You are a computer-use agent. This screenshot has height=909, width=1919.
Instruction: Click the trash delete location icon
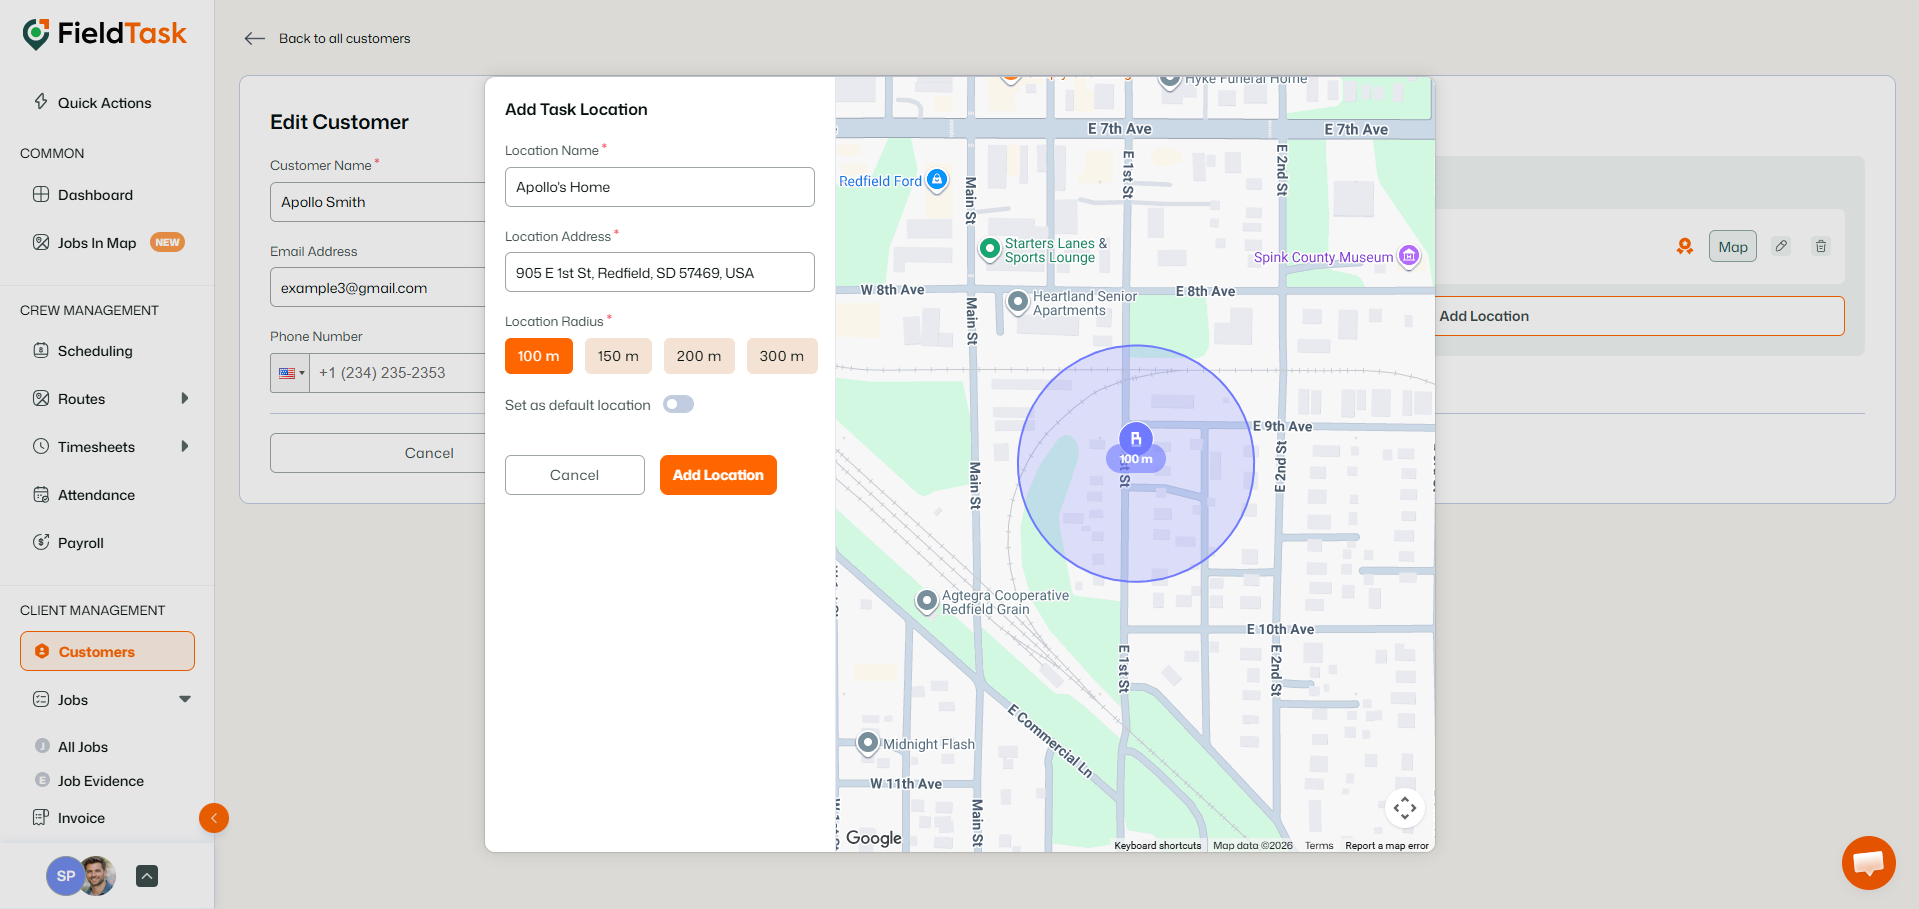pyautogui.click(x=1821, y=246)
